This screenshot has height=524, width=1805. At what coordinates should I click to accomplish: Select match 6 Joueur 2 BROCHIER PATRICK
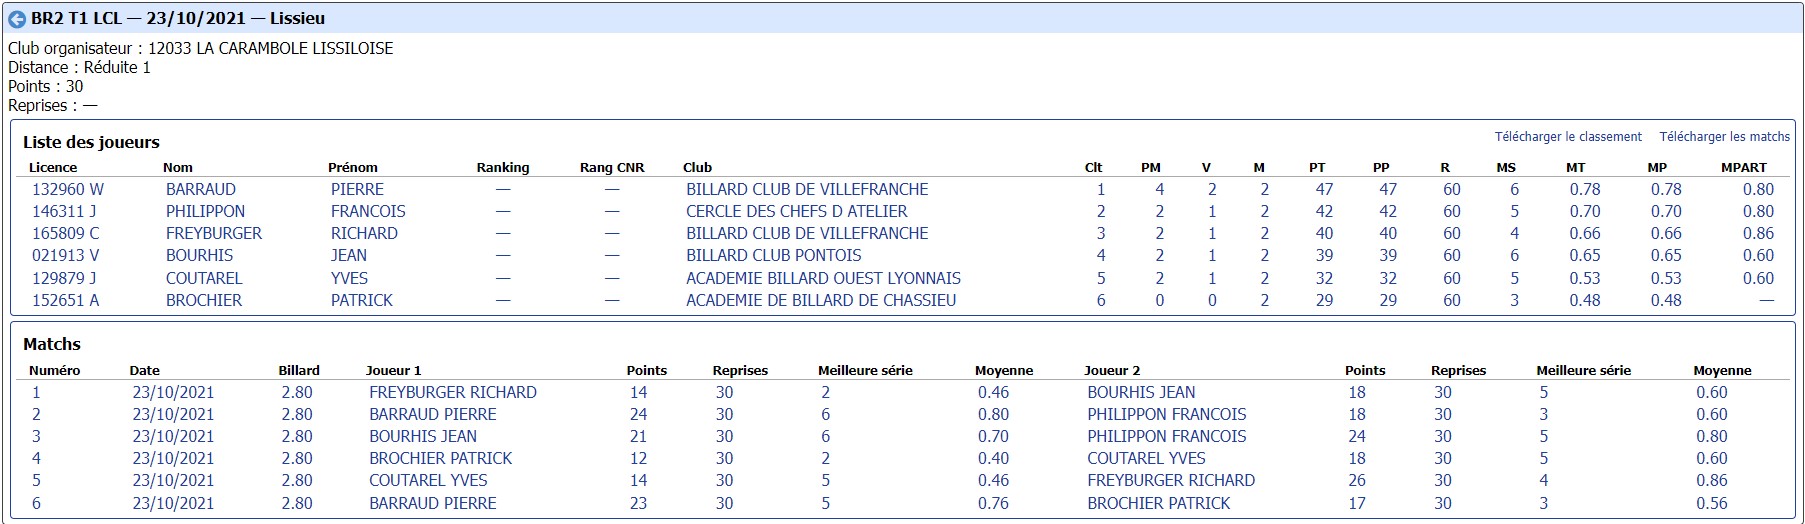(x=1159, y=503)
